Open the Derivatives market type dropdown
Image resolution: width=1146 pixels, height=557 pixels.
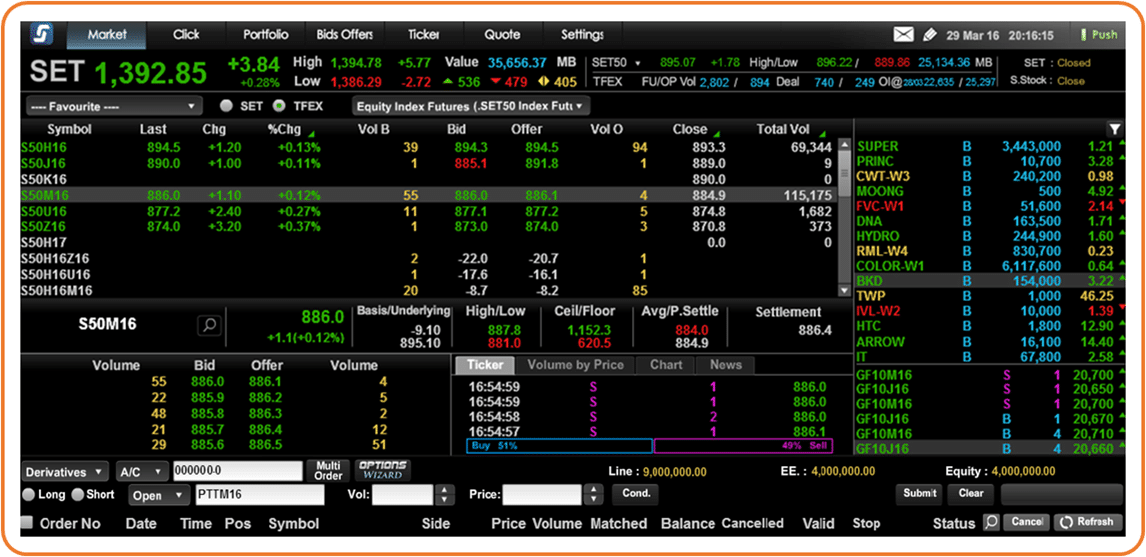65,471
